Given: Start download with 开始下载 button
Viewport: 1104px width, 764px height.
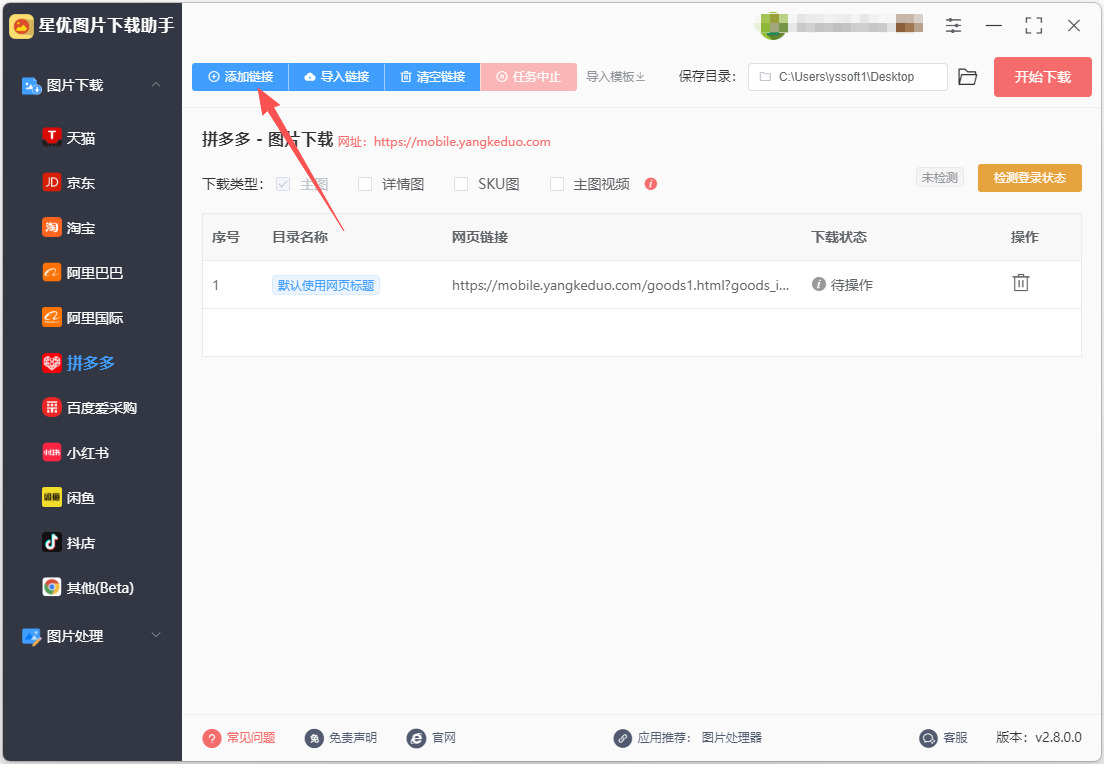Looking at the screenshot, I should 1043,77.
